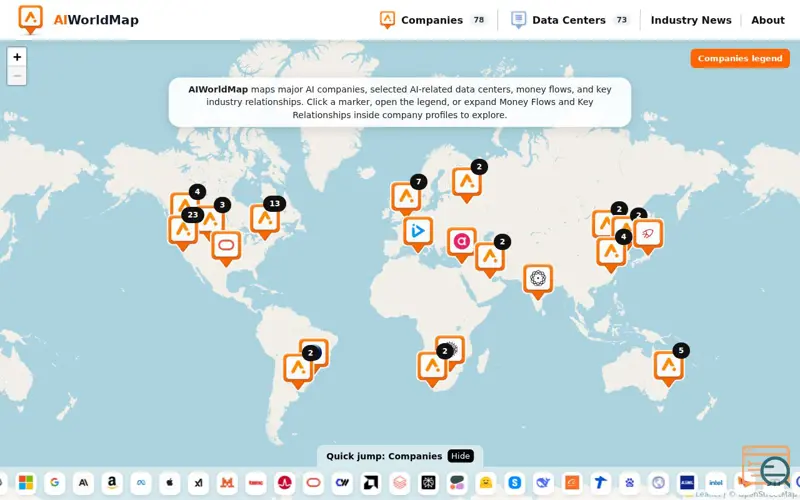Open AMD from the quick jump bar
Viewport: 800px width, 500px height.
pyautogui.click(x=371, y=482)
